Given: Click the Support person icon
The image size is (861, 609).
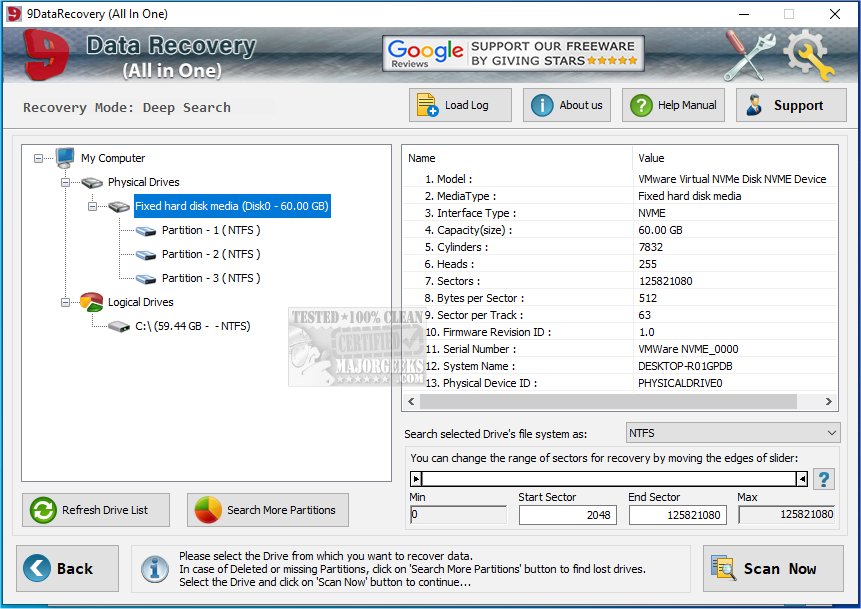Looking at the screenshot, I should tap(754, 105).
